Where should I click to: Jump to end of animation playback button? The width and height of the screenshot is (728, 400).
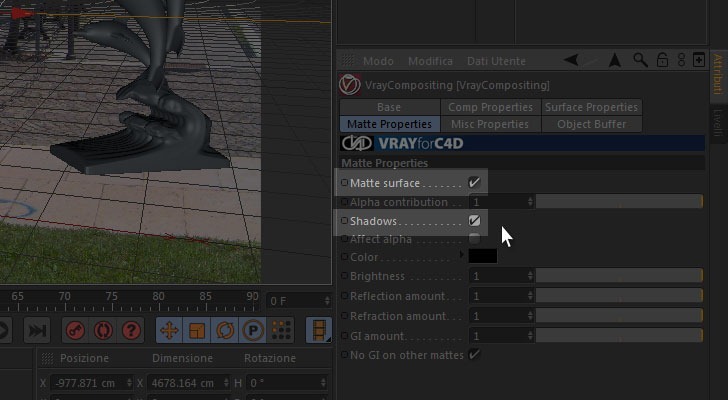37,330
